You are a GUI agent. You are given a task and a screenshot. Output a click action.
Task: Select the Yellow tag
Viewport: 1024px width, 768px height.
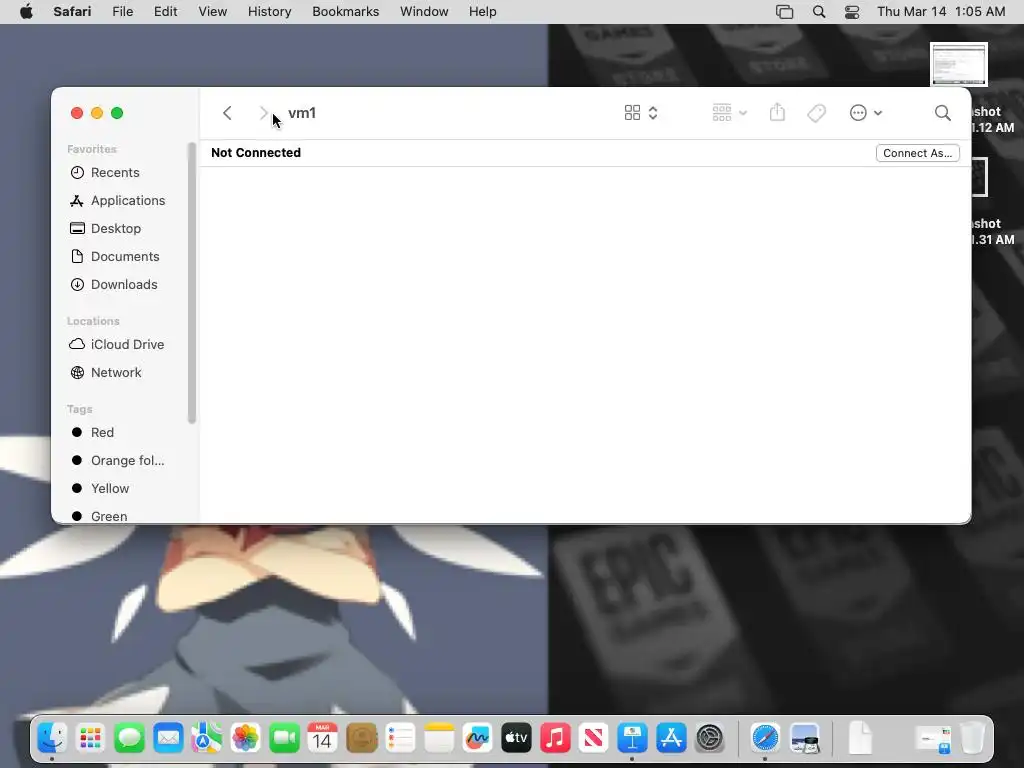pos(100,488)
